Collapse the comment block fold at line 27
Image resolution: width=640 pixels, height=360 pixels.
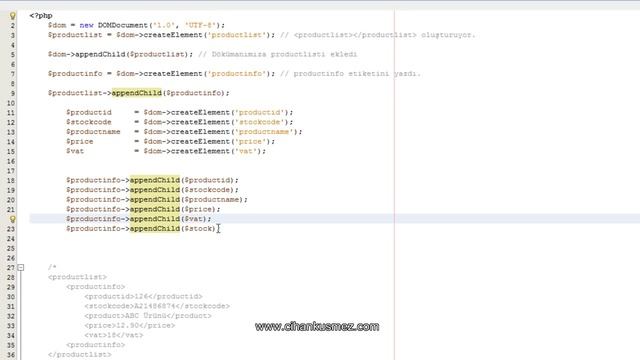[21, 268]
